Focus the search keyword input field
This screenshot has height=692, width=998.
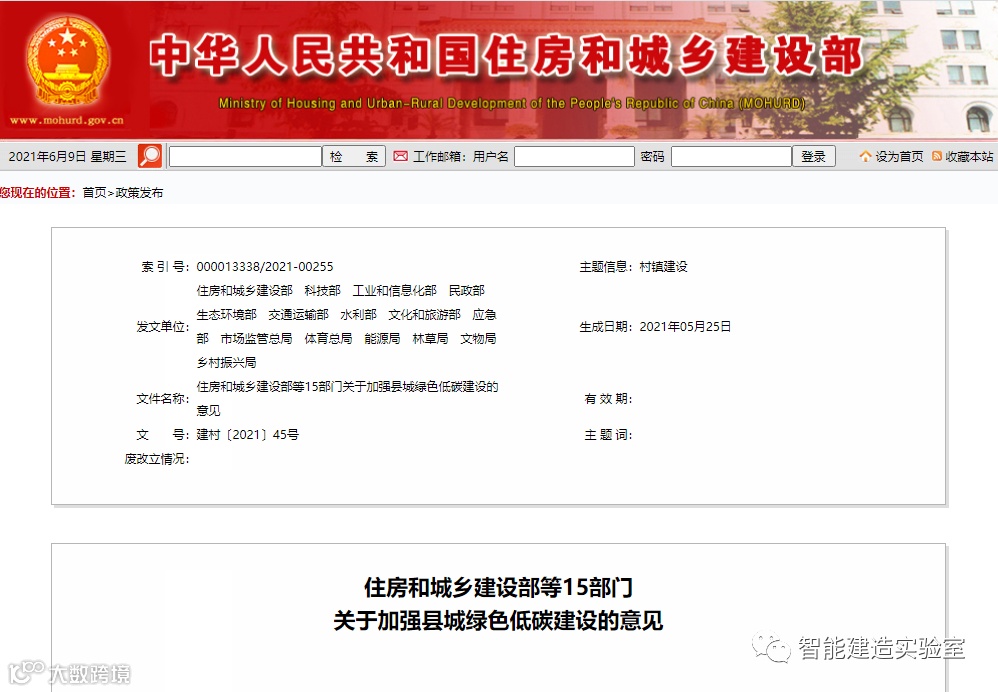click(245, 157)
